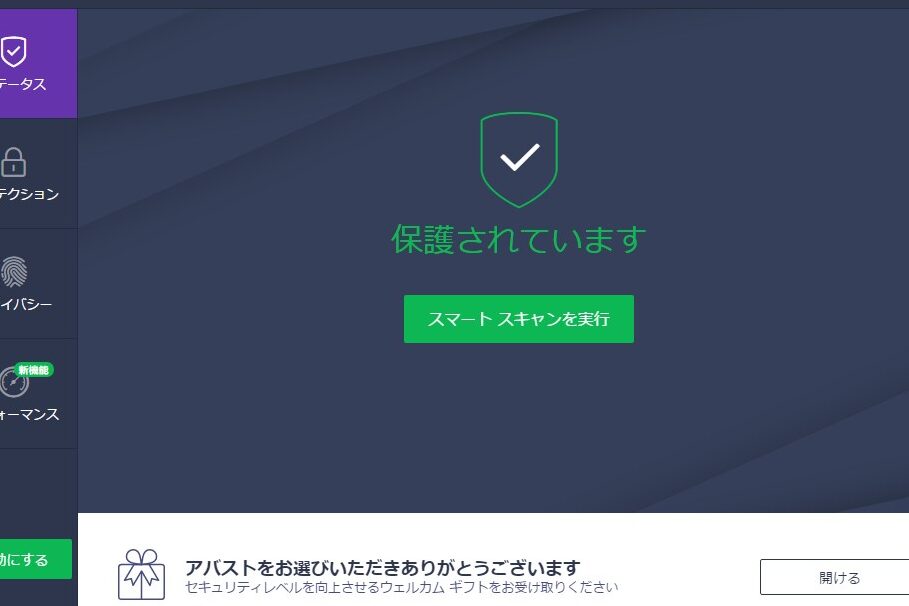Click empty sidebar area below パフォーマンス
909x606 pixels.
pyautogui.click(x=38, y=493)
